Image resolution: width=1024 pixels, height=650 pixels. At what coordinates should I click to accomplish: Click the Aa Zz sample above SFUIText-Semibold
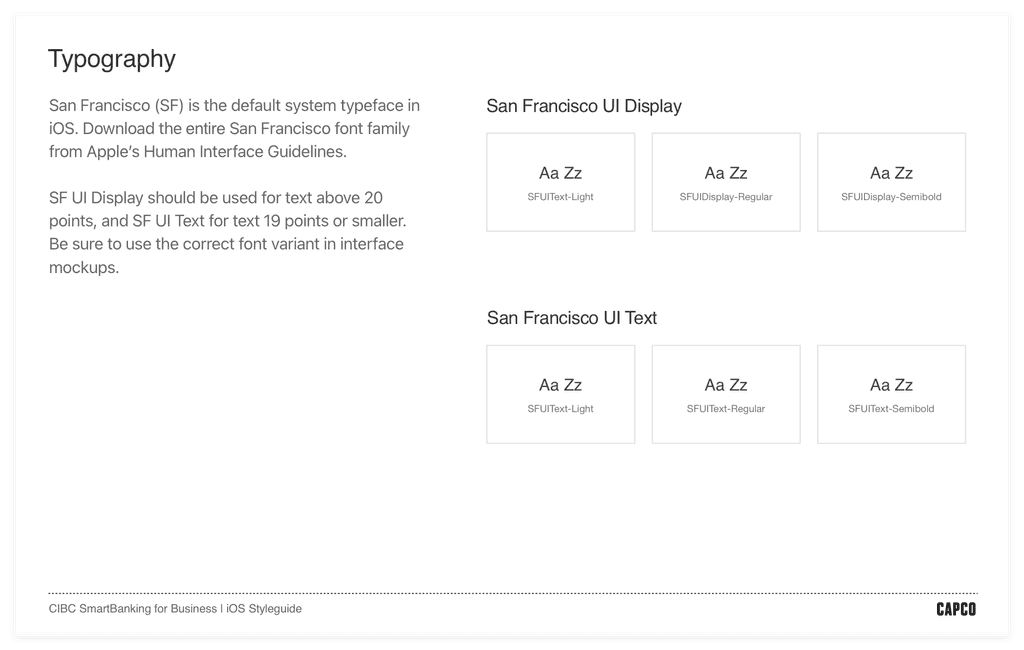coord(891,385)
